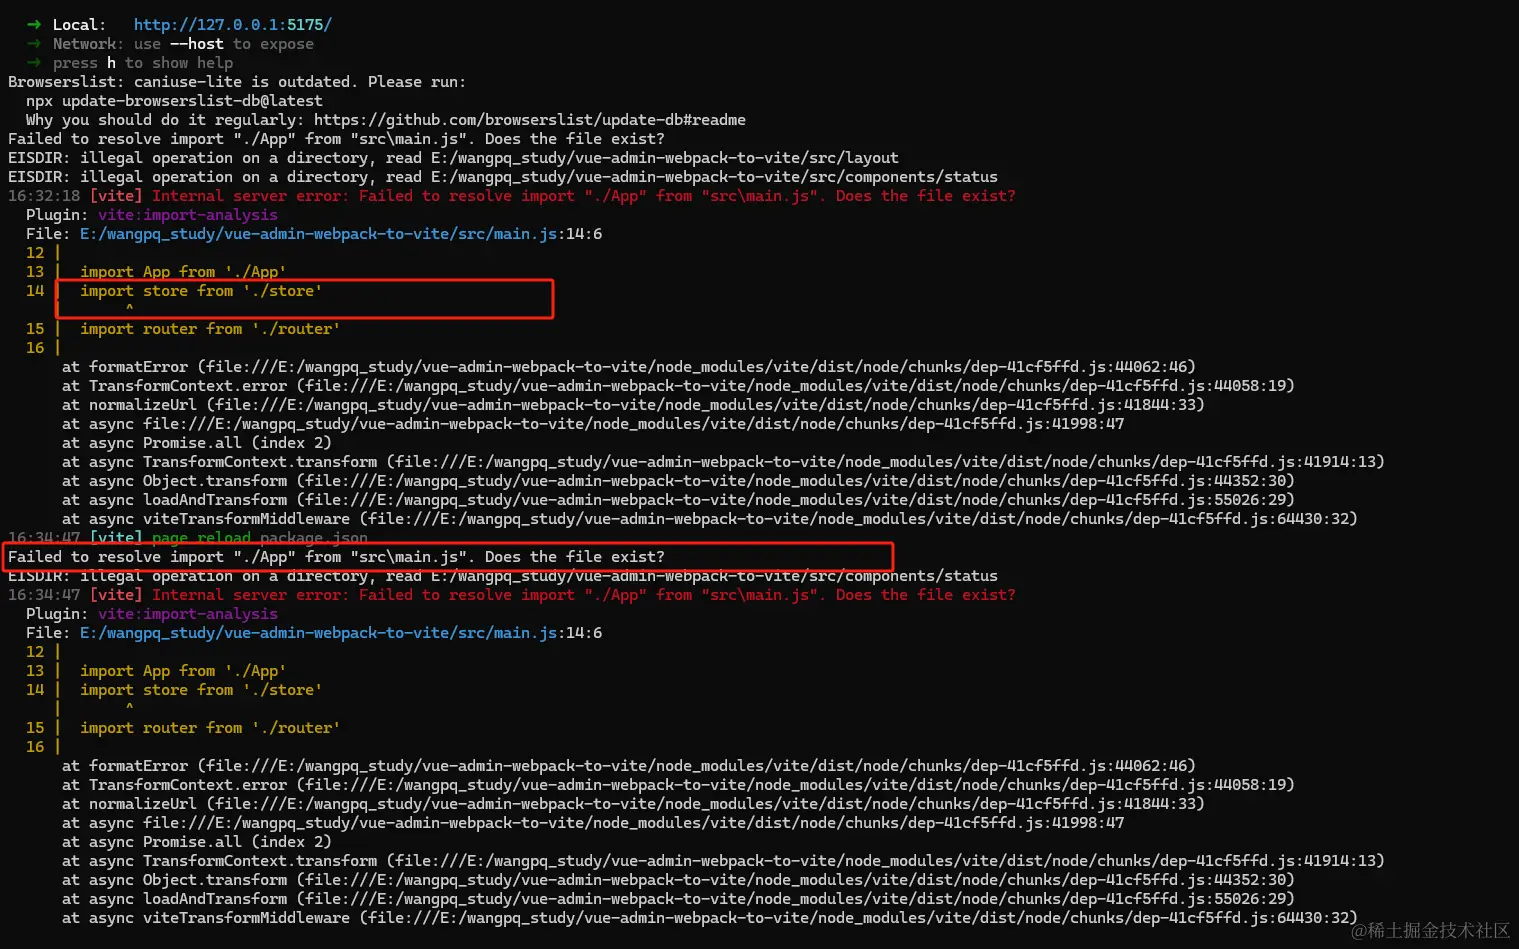
Task: Click the second import App from './App' line
Action: [183, 671]
